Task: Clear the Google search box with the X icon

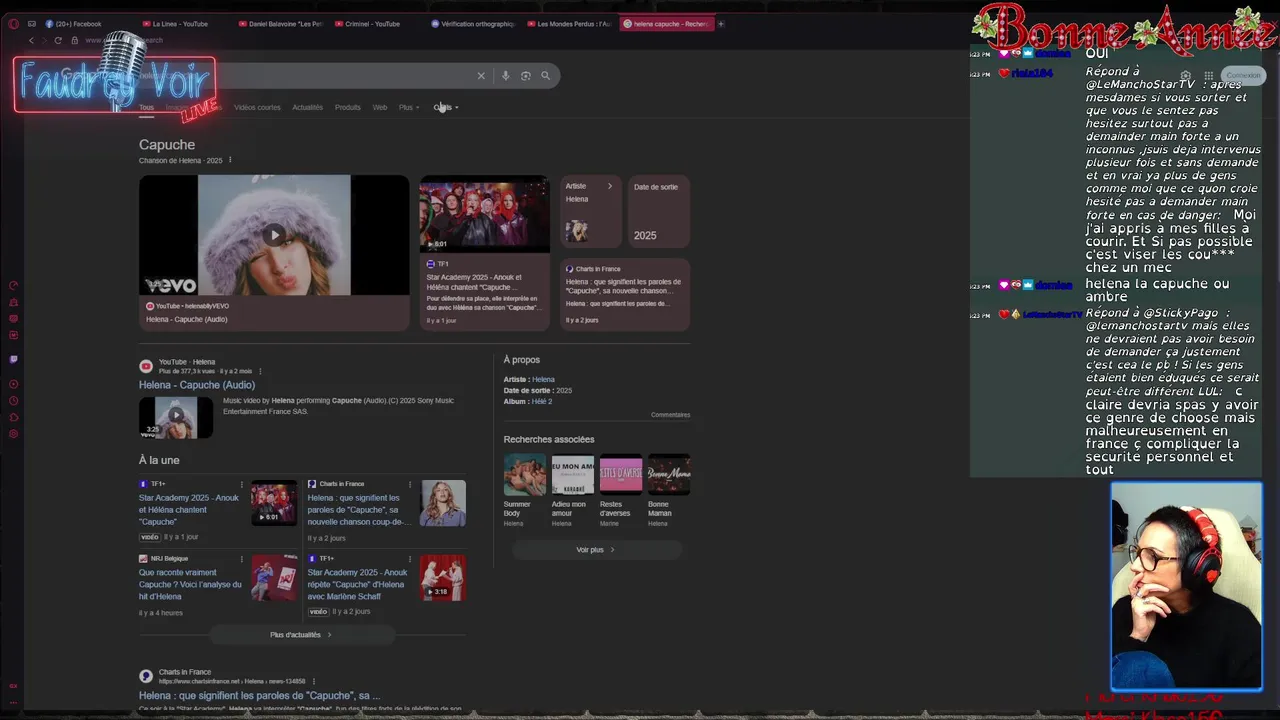Action: [x=481, y=75]
